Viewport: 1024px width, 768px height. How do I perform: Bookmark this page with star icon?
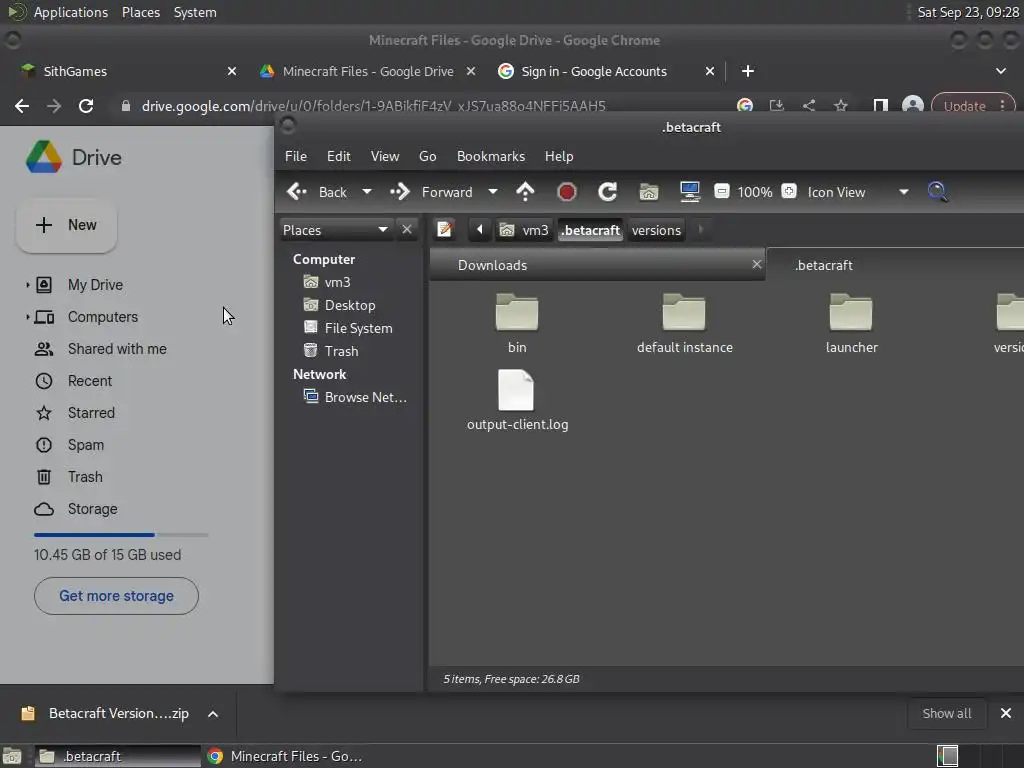[x=840, y=106]
